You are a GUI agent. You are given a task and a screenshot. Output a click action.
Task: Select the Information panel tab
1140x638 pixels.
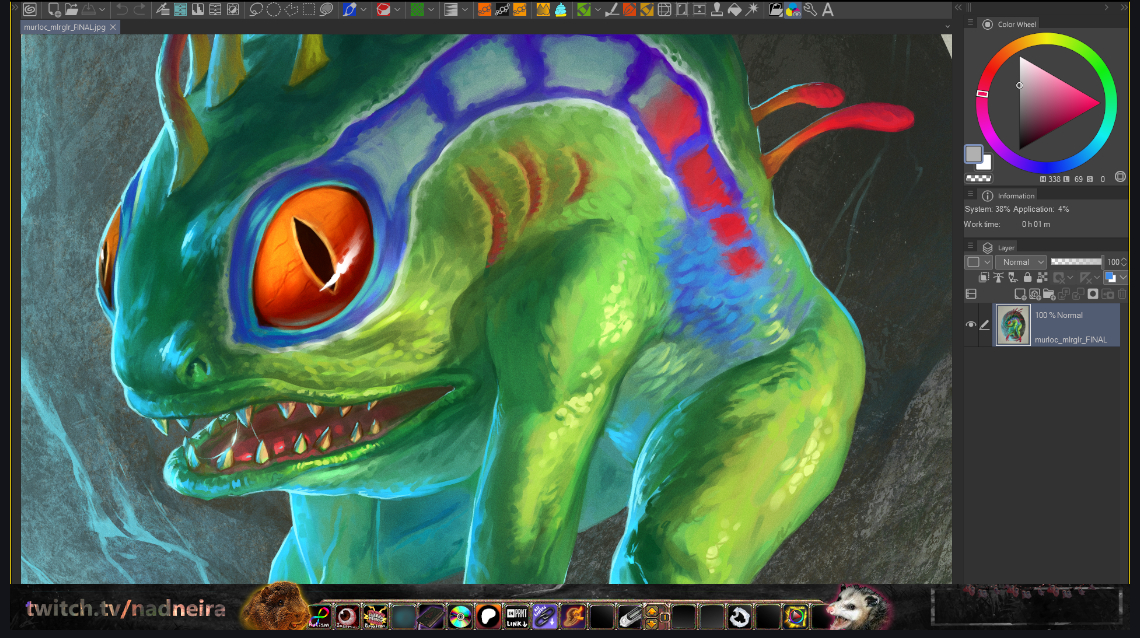click(1015, 196)
